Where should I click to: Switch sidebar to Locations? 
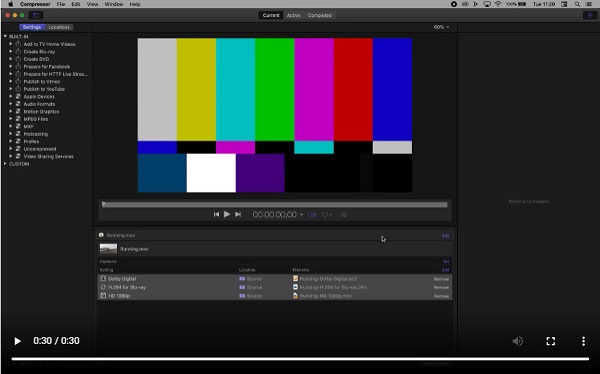tap(59, 27)
